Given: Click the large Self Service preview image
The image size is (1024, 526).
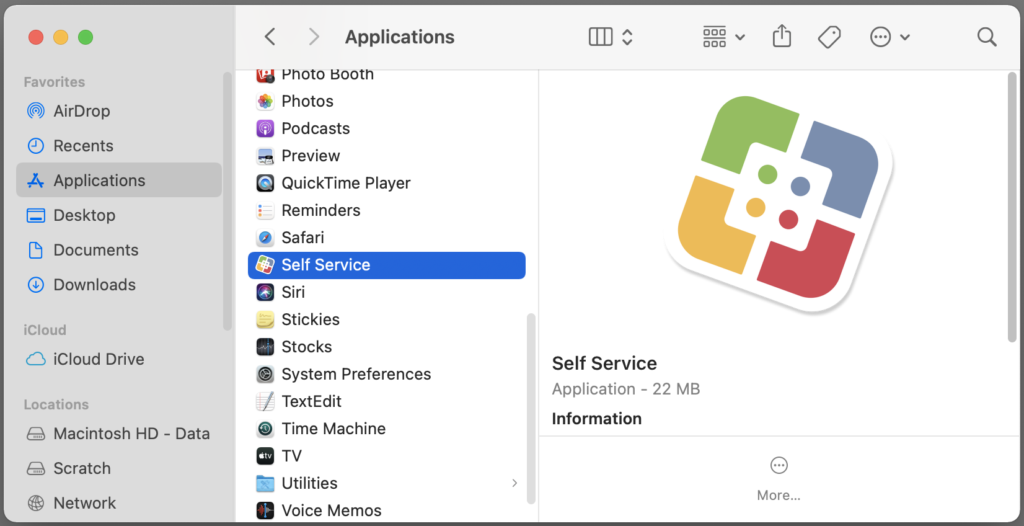Looking at the screenshot, I should [778, 205].
